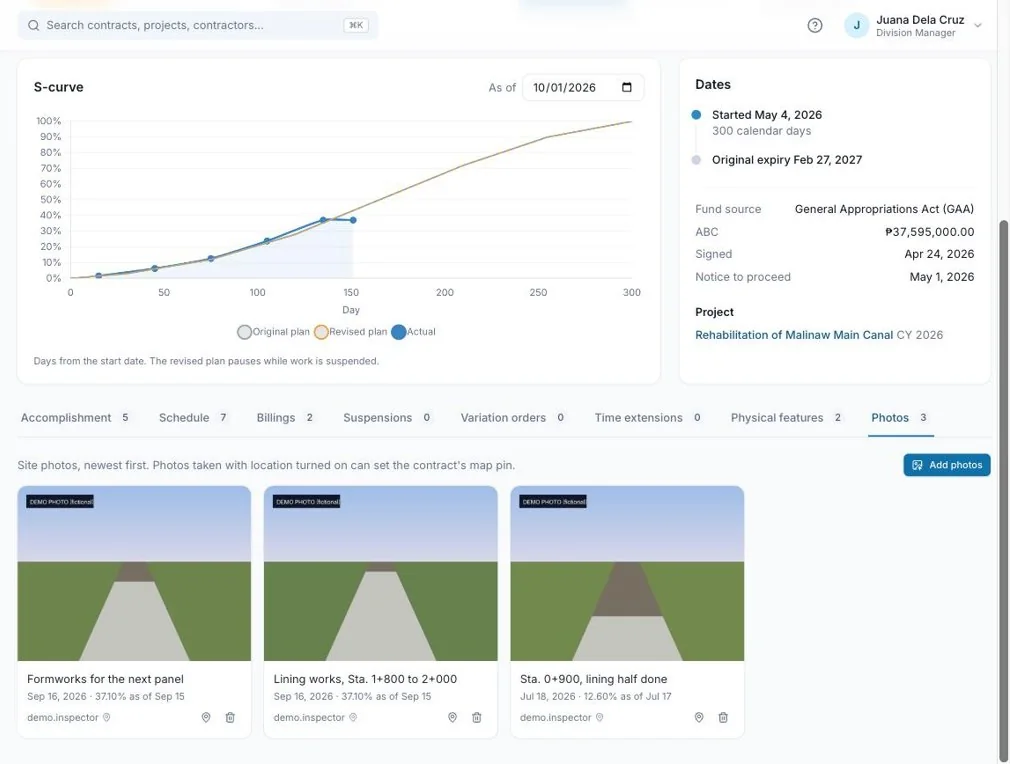Click the Add photos button
The width and height of the screenshot is (1010, 764).
pyautogui.click(x=947, y=465)
